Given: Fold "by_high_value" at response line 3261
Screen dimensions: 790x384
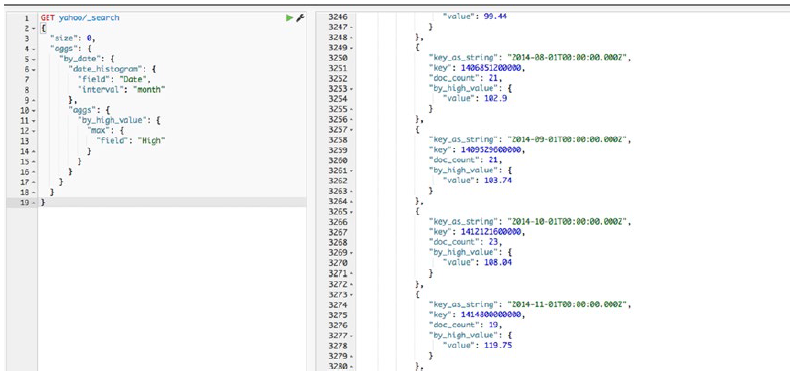Looking at the screenshot, I should point(352,171).
